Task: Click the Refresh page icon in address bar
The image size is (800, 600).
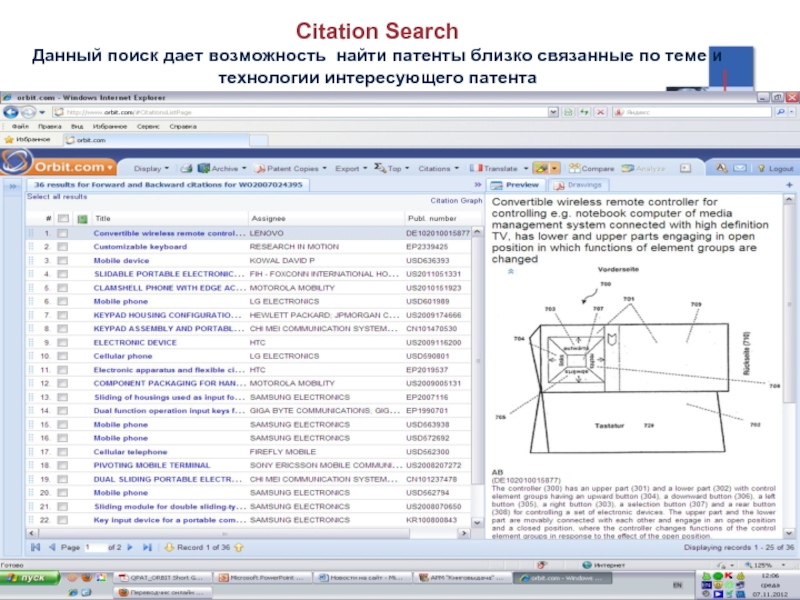Action: (x=584, y=112)
